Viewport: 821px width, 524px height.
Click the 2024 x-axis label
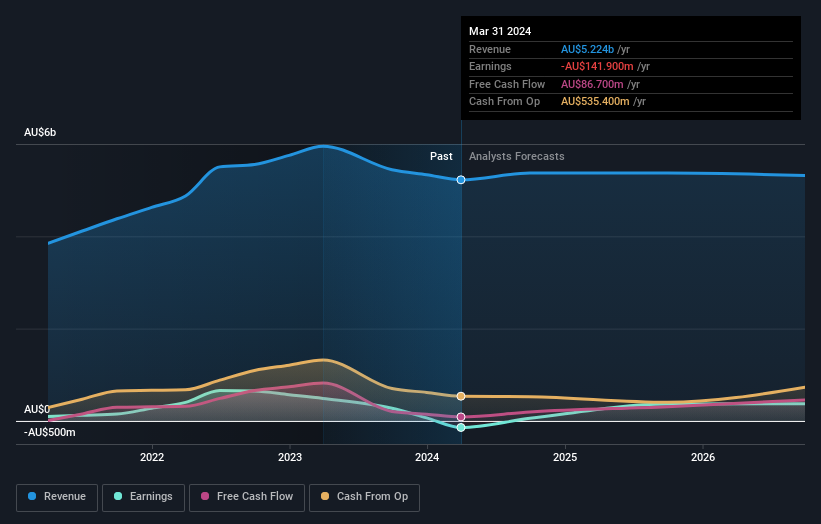(x=427, y=457)
